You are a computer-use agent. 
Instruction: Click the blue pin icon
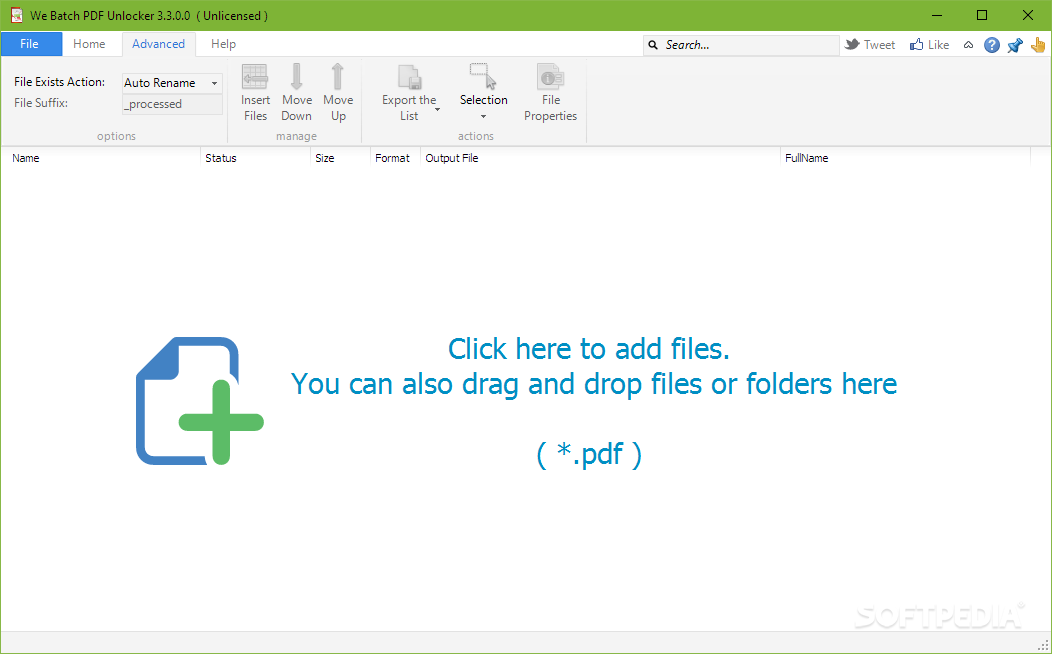click(x=1014, y=45)
